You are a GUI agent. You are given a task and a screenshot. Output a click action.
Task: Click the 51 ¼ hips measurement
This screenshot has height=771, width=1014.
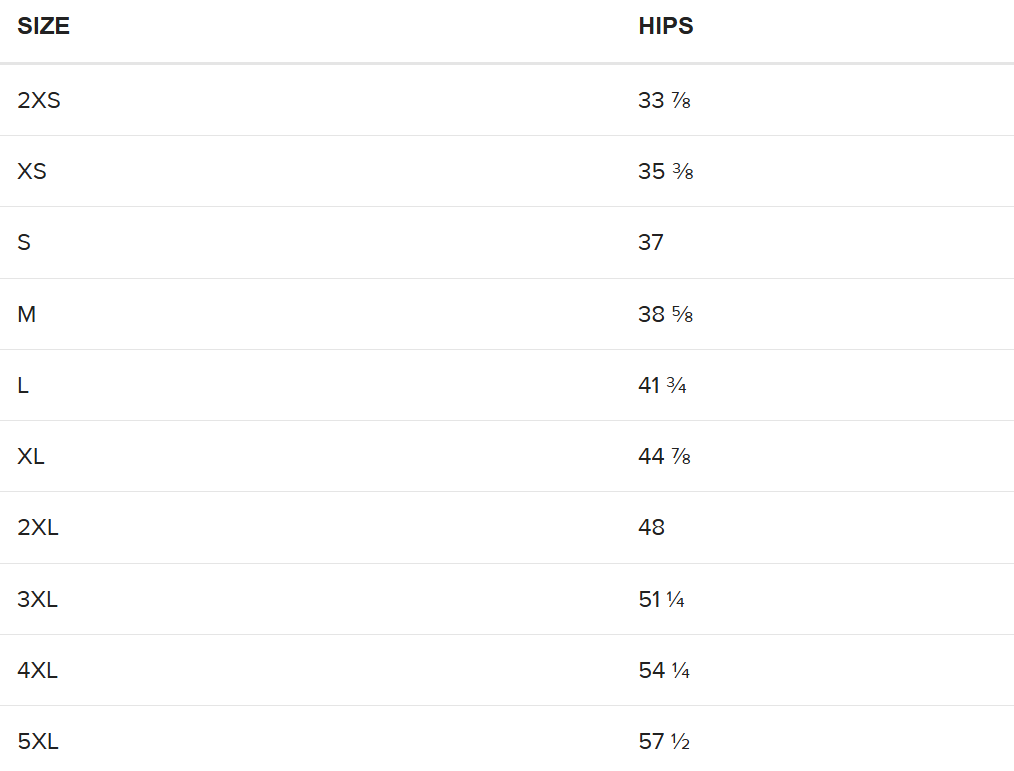point(661,599)
